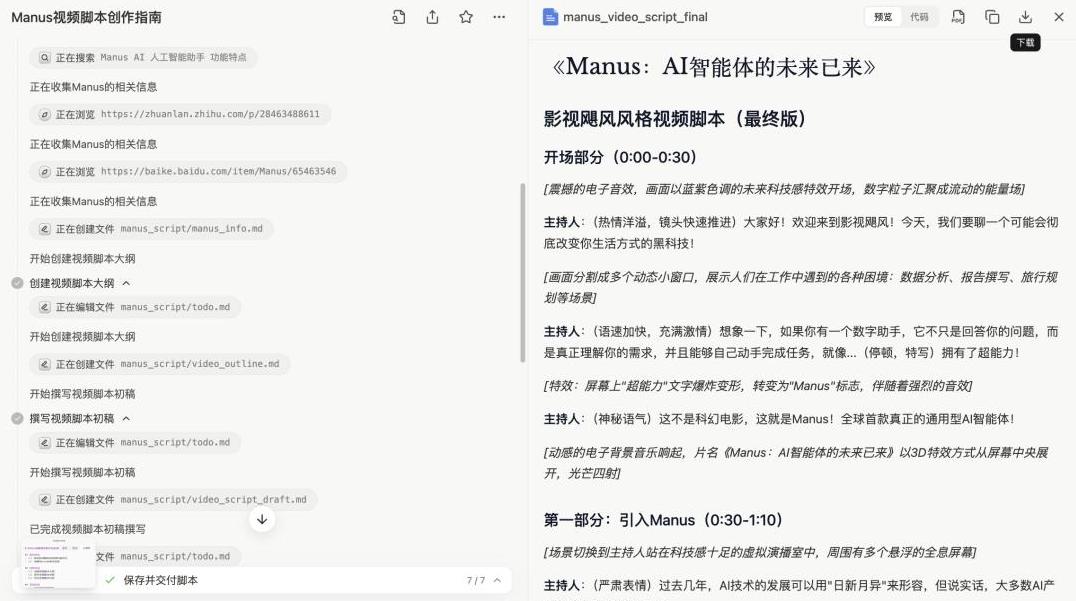Click the heading 影视飓风风格视频脚本（最终版）
The image size is (1076, 601).
676,119
